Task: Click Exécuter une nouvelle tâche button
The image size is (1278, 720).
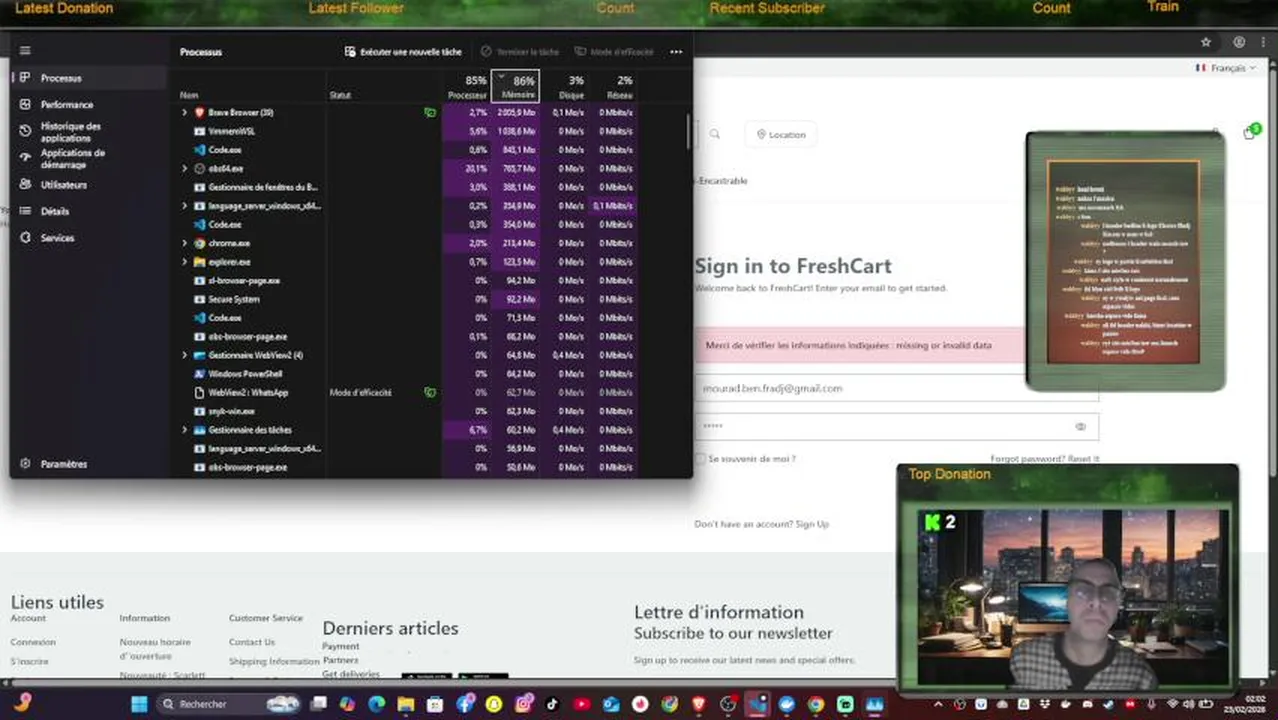Action: [x=403, y=52]
